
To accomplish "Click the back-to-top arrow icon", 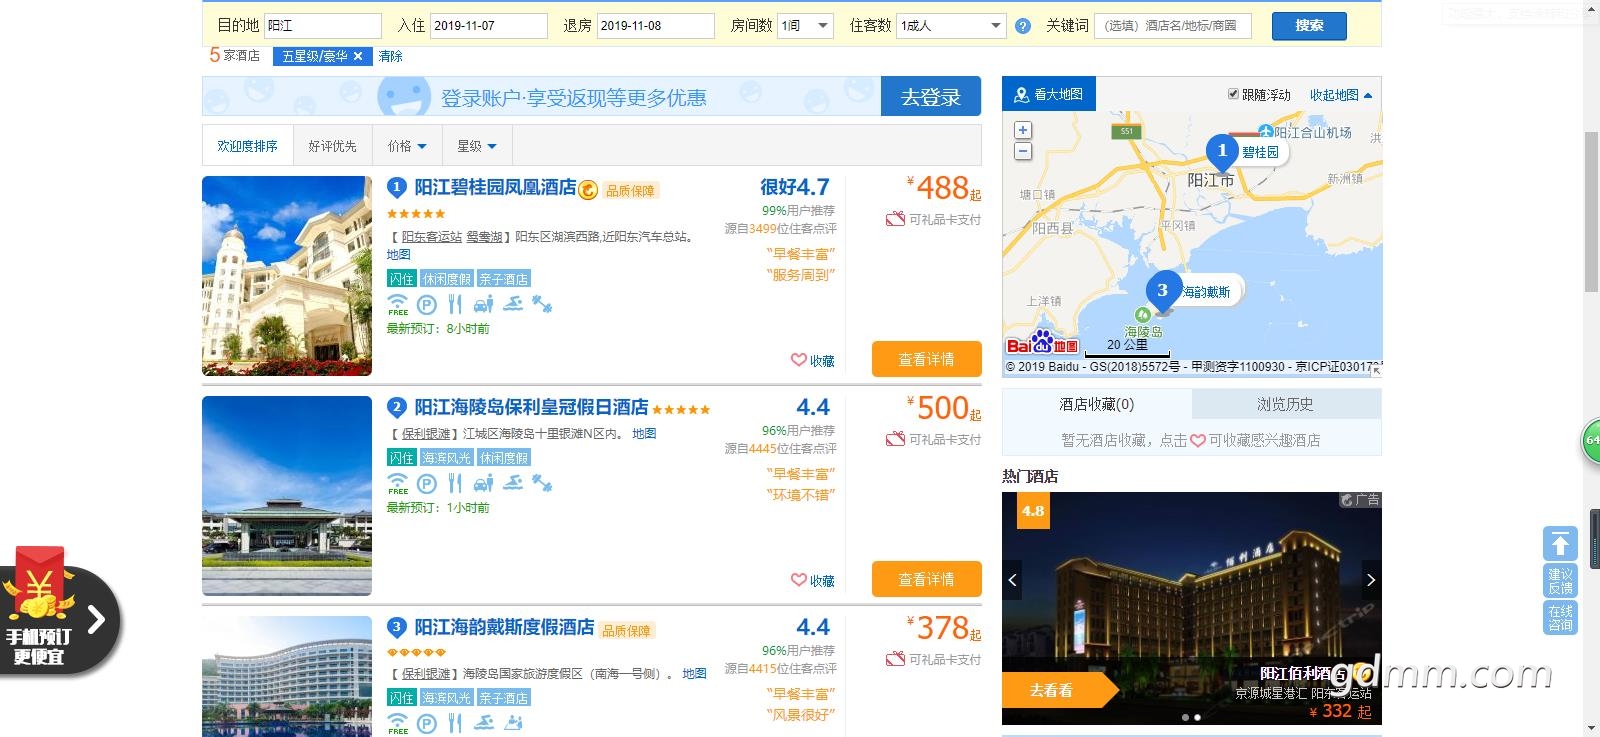I will (x=1560, y=544).
